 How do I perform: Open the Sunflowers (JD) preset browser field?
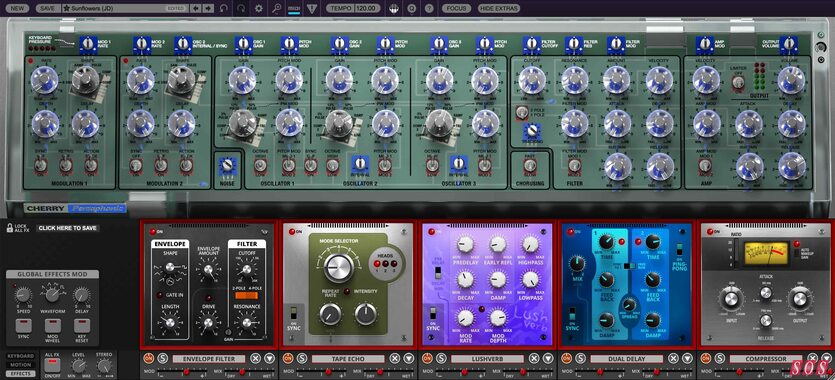[x=125, y=9]
